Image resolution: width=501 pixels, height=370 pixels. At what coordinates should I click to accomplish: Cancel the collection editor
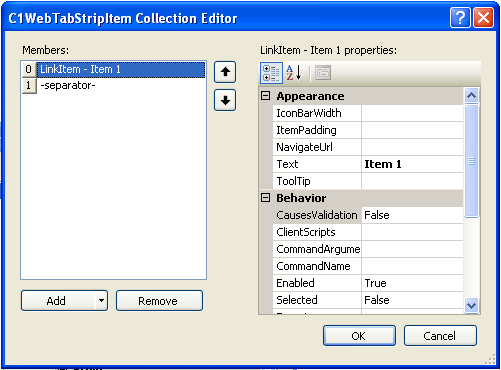coord(440,336)
